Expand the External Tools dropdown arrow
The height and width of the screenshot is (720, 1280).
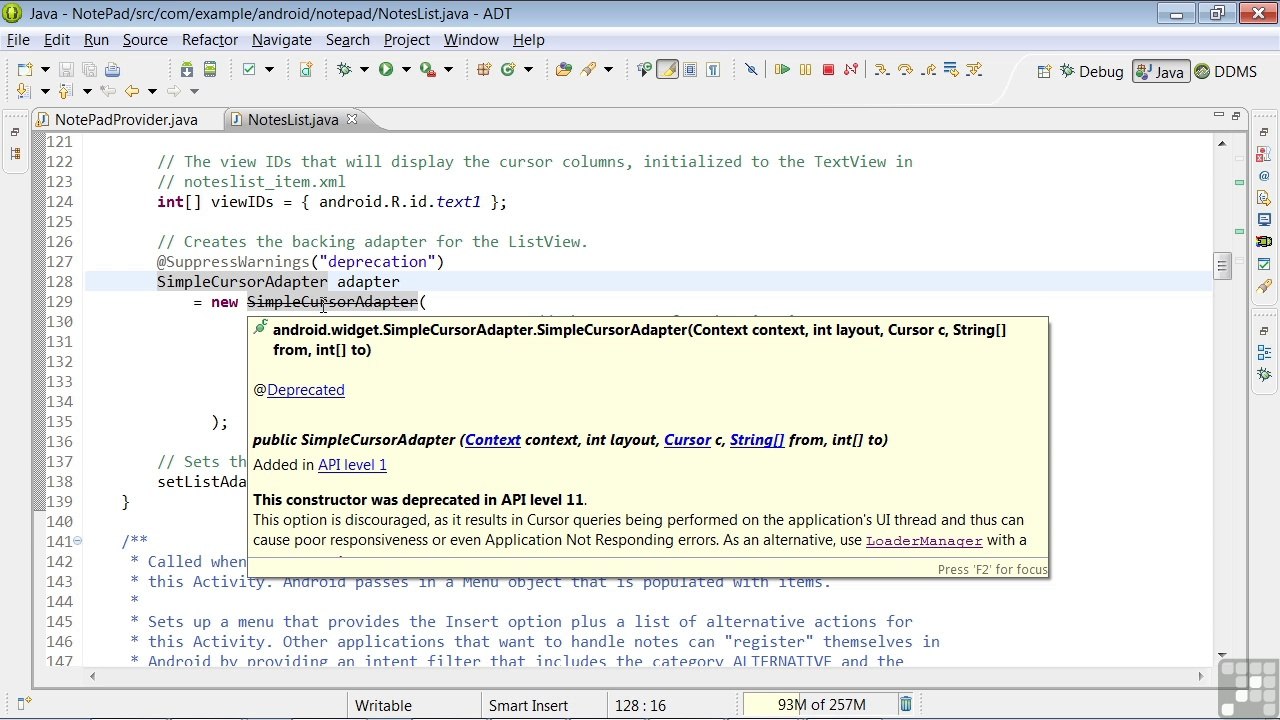[x=448, y=69]
